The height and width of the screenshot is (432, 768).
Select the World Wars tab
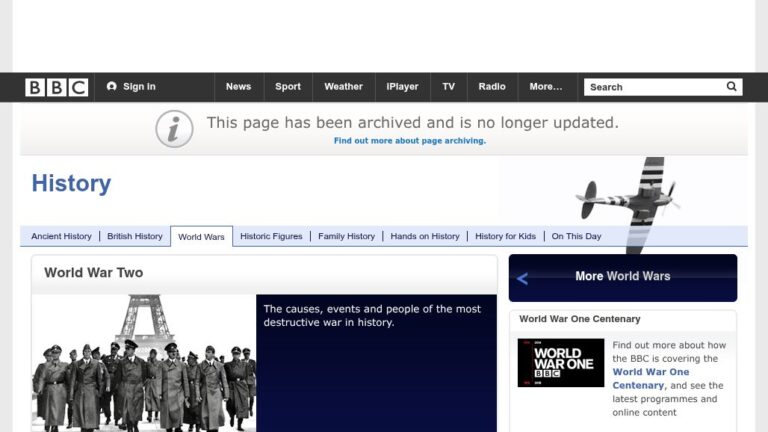pyautogui.click(x=201, y=237)
